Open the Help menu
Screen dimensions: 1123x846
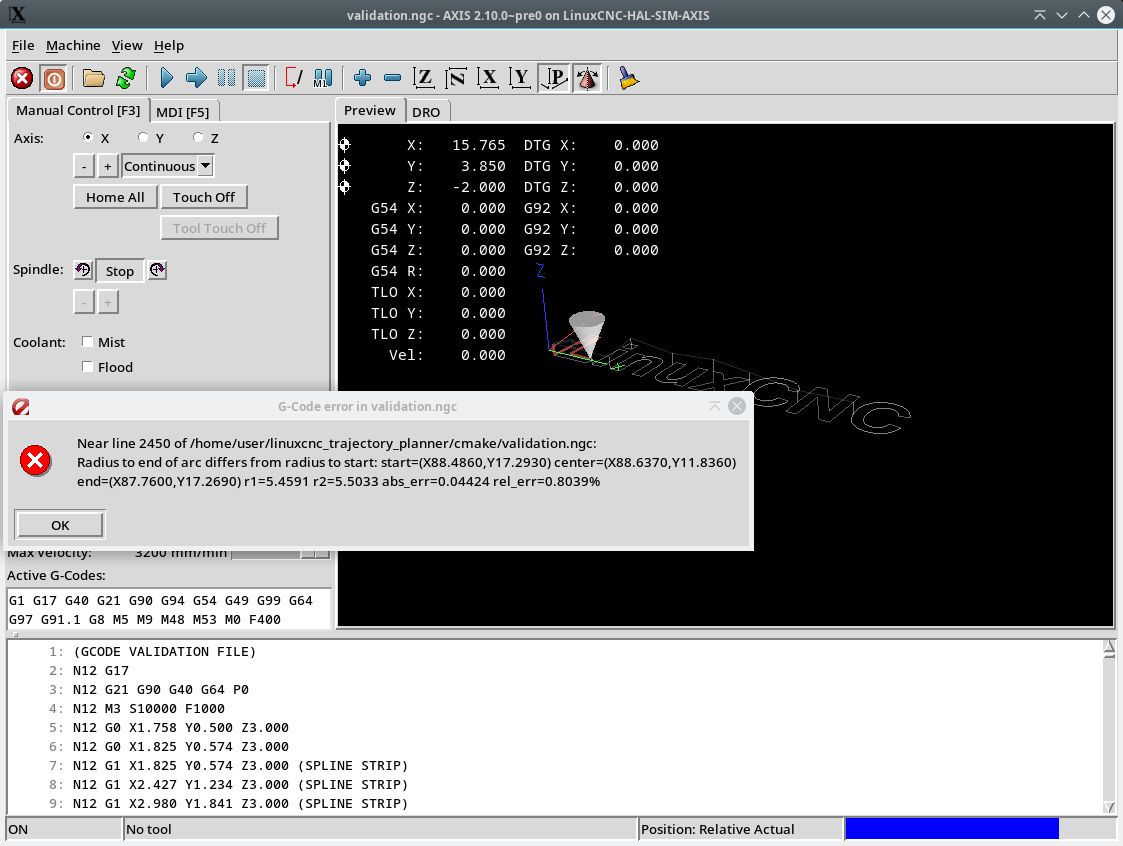[x=169, y=45]
